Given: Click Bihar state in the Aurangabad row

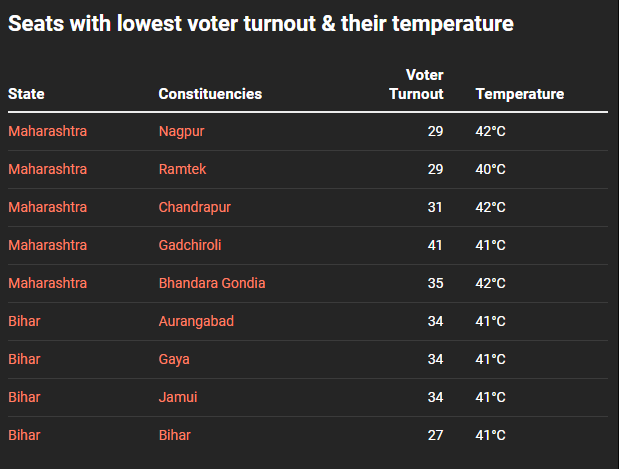Looking at the screenshot, I should point(24,321).
